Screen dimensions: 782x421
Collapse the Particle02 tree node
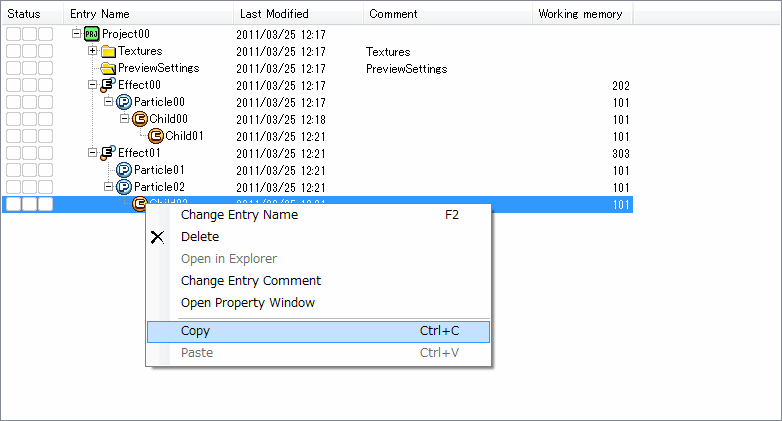(x=108, y=187)
